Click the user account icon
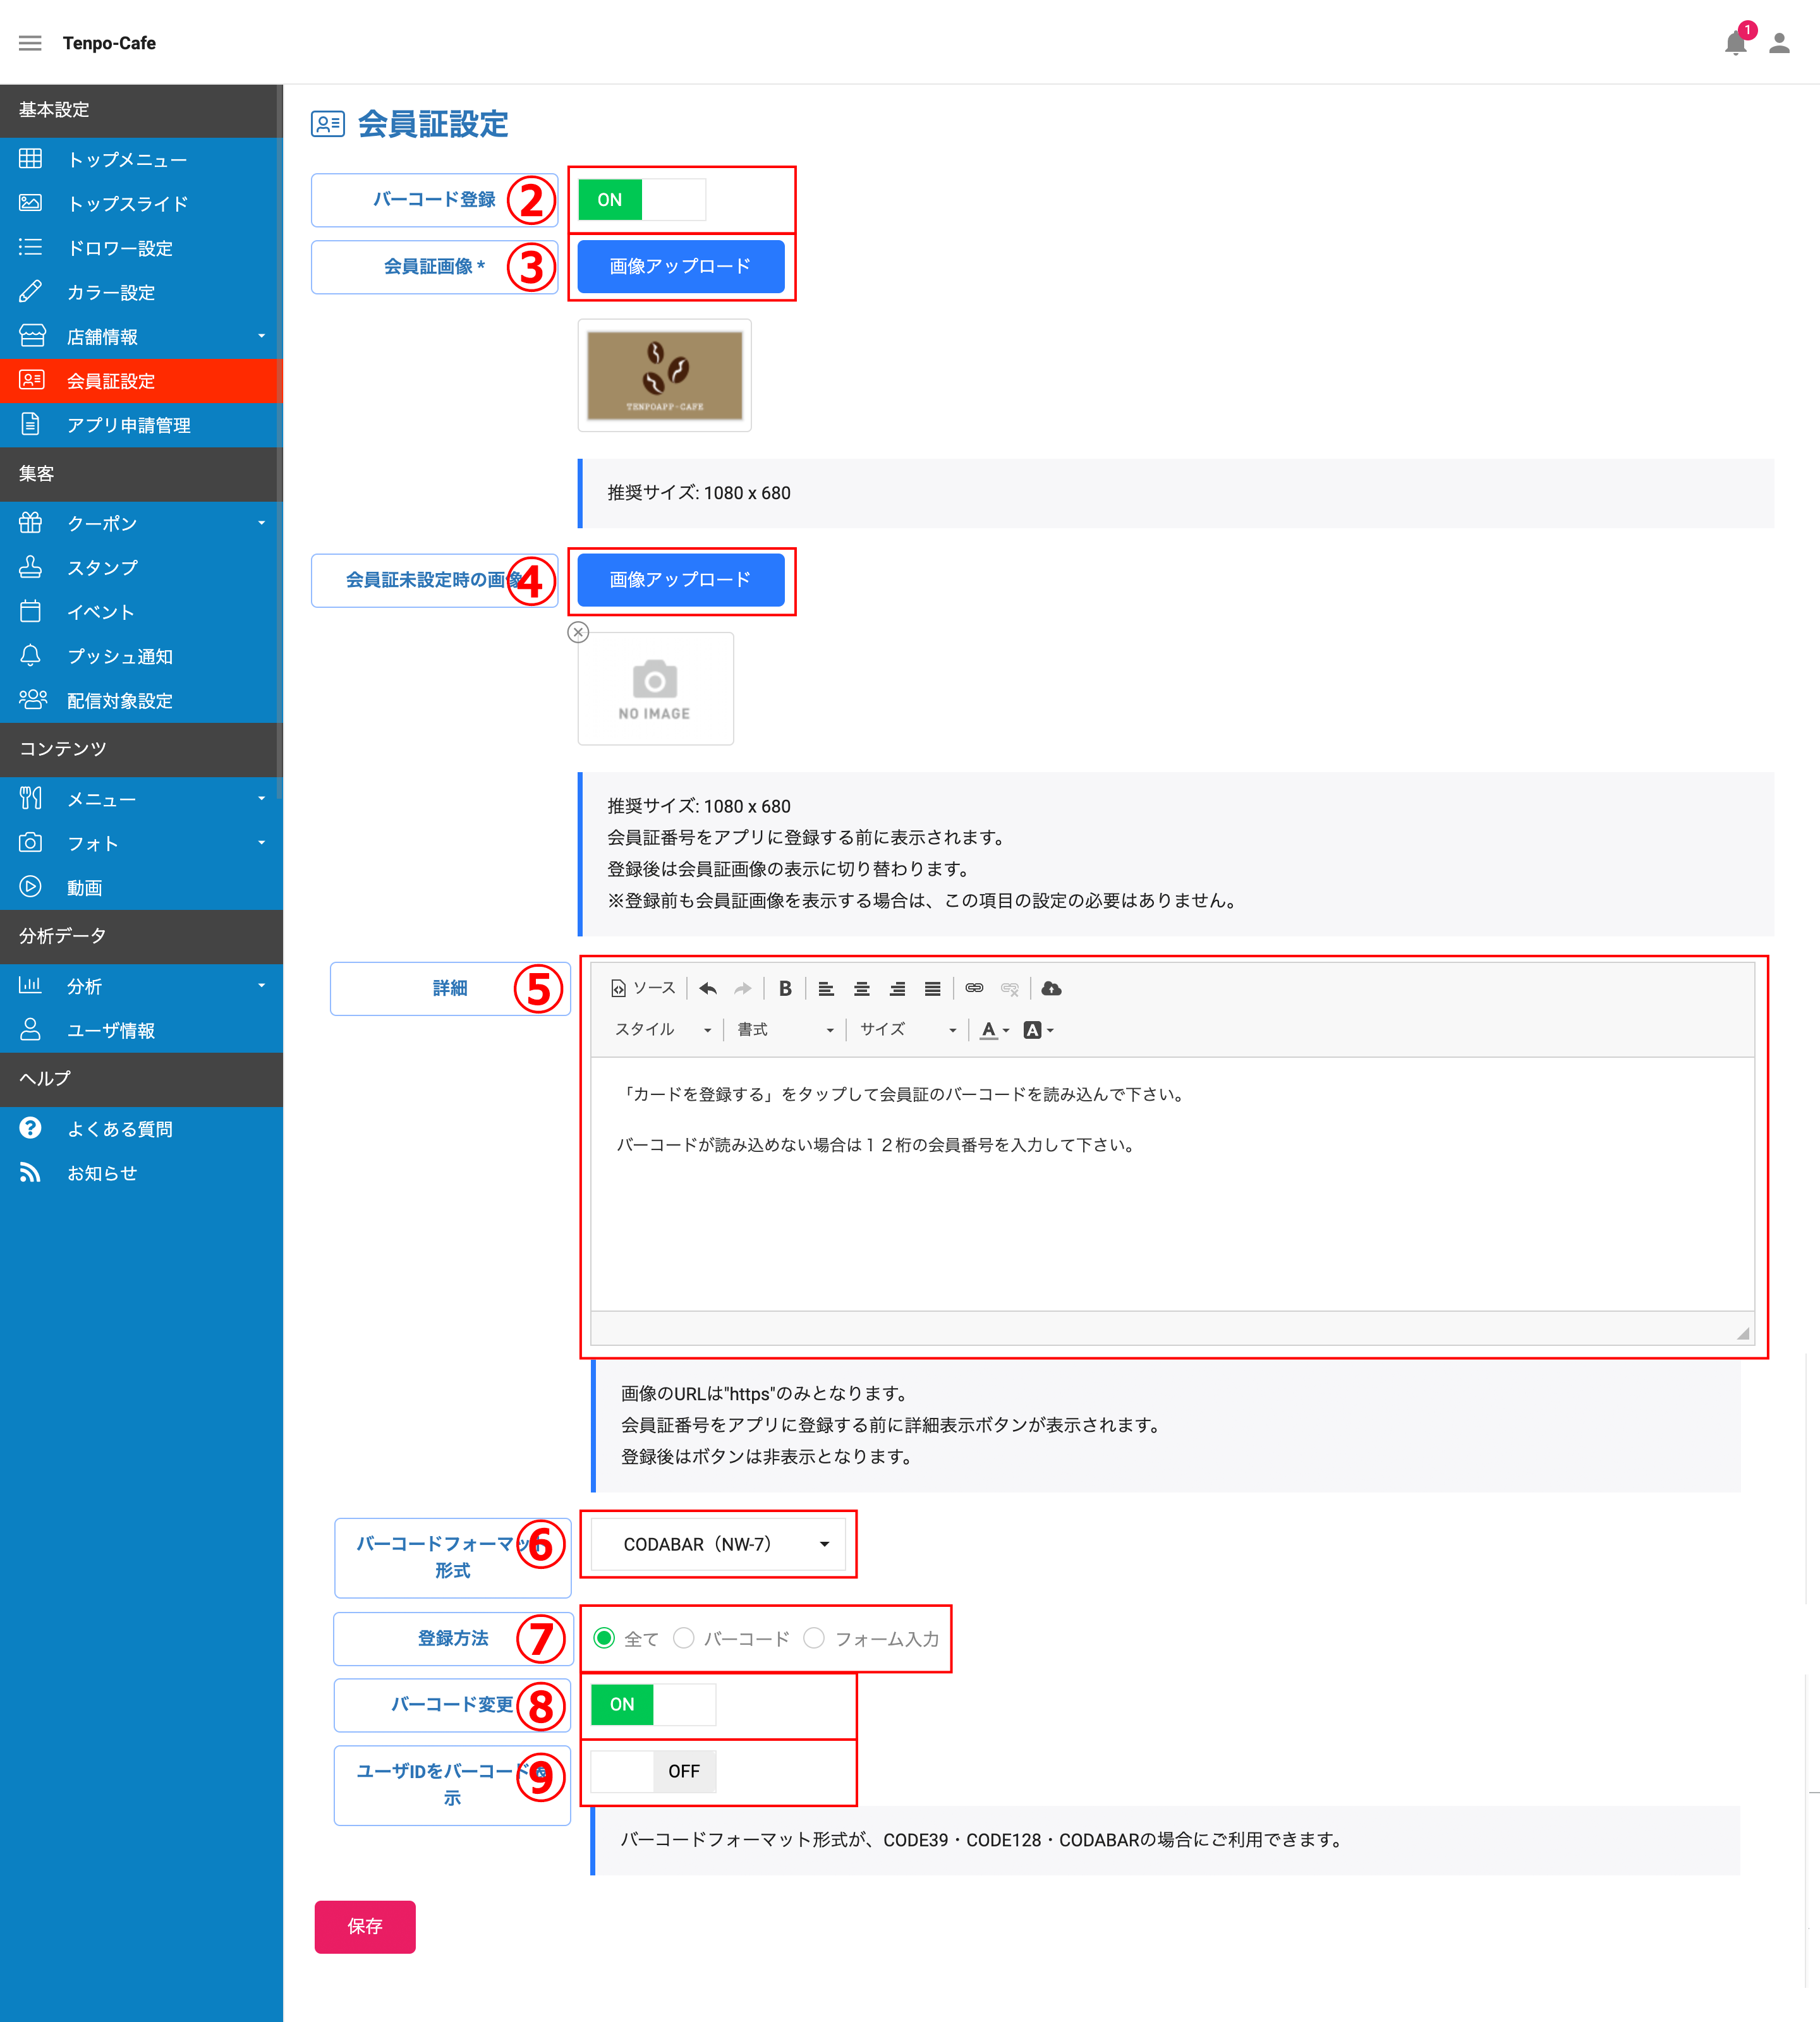1820x2022 pixels. coord(1779,43)
